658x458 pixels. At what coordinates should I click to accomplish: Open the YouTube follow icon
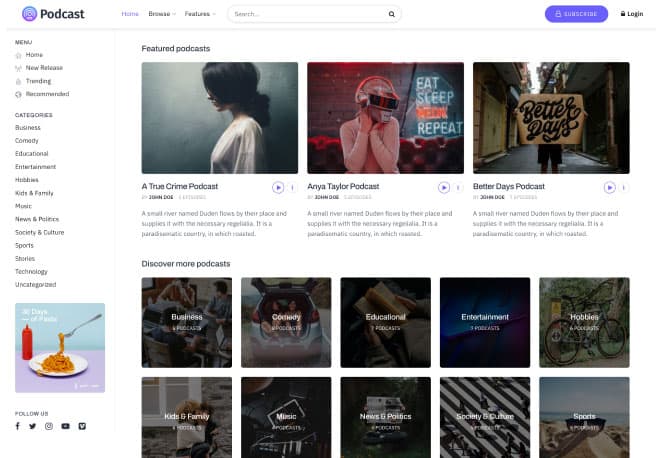point(65,426)
